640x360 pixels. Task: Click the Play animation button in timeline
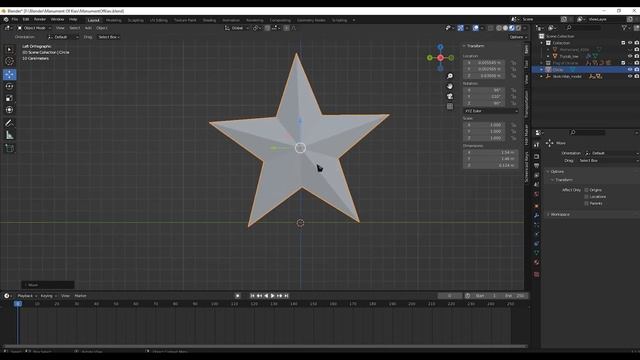point(273,296)
